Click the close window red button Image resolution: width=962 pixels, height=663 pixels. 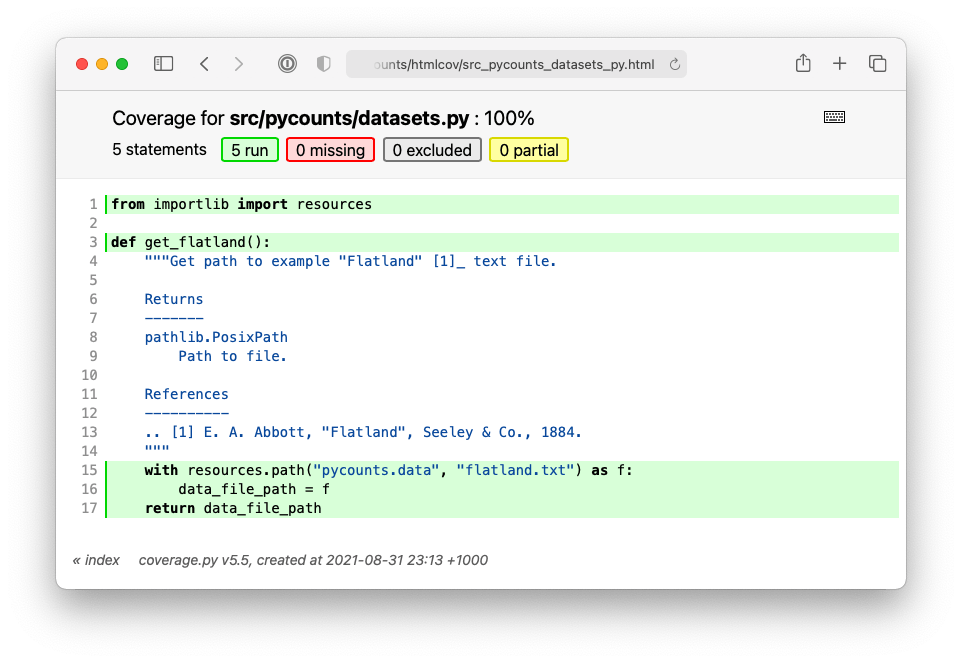coord(82,64)
